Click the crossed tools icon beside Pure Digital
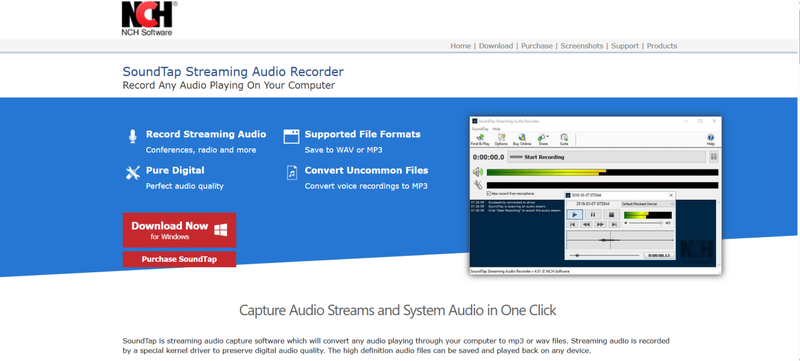Image resolution: width=800 pixels, height=361 pixels. tap(133, 172)
